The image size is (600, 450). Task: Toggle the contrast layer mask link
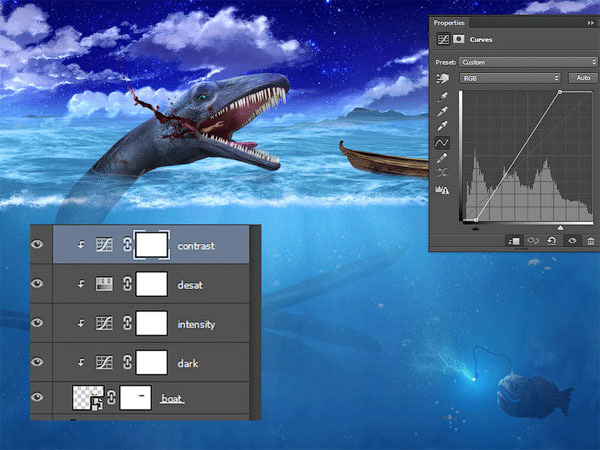tap(127, 245)
